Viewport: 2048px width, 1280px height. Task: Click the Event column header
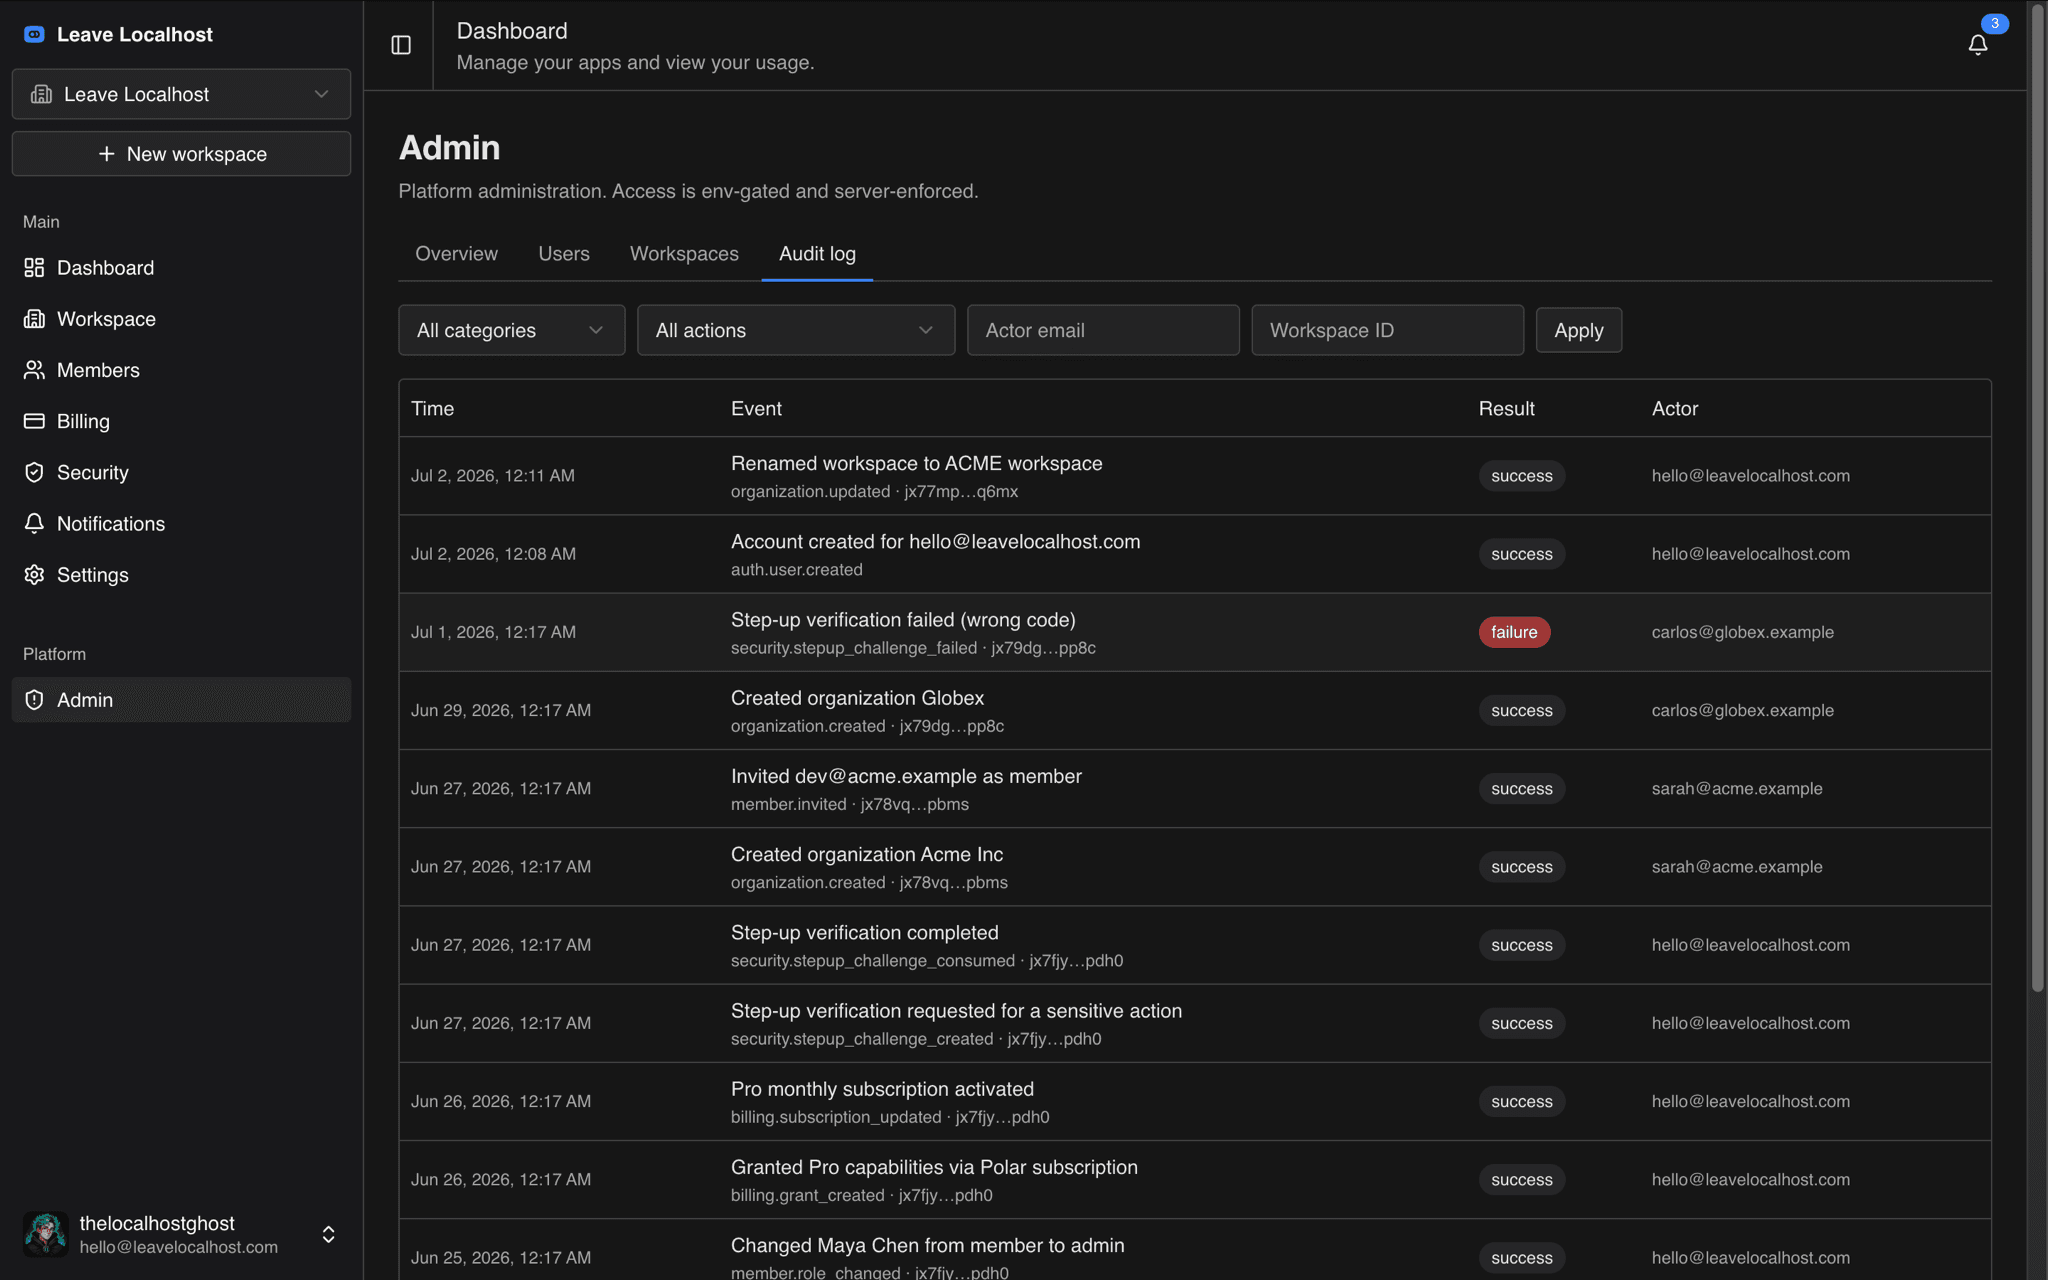click(756, 409)
